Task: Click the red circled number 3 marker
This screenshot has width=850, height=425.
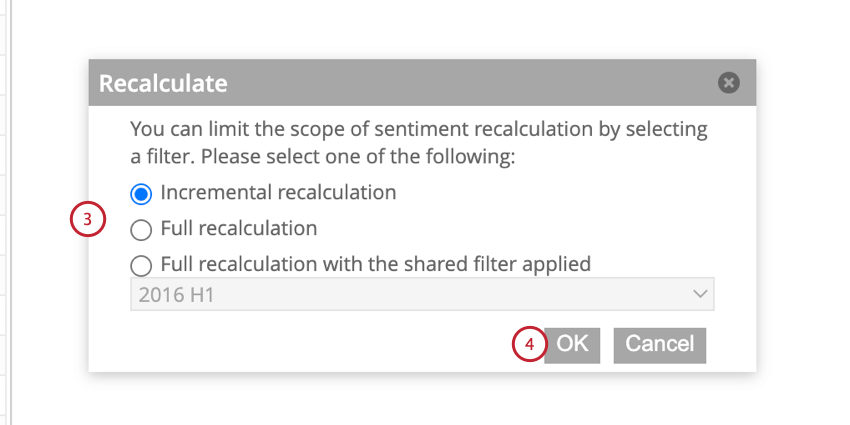Action: [x=88, y=221]
